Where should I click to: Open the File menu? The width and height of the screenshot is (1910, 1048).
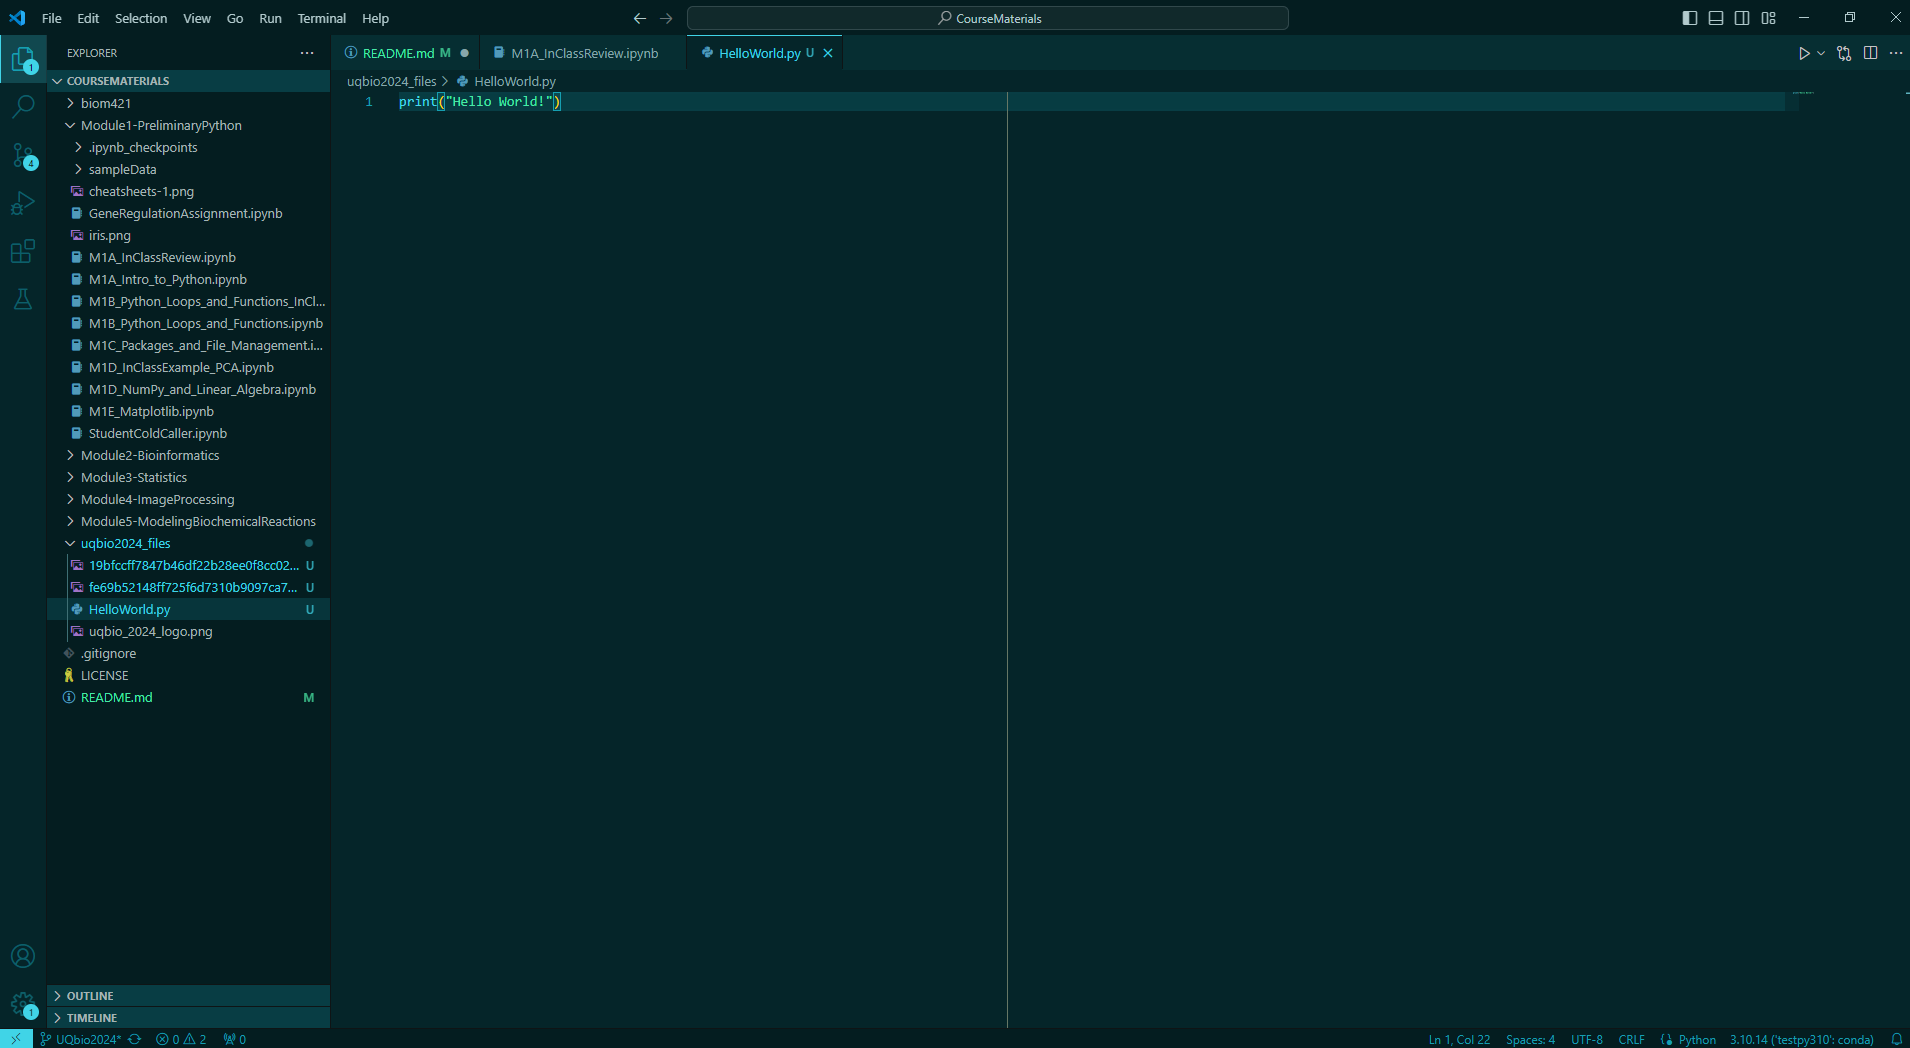[x=52, y=18]
